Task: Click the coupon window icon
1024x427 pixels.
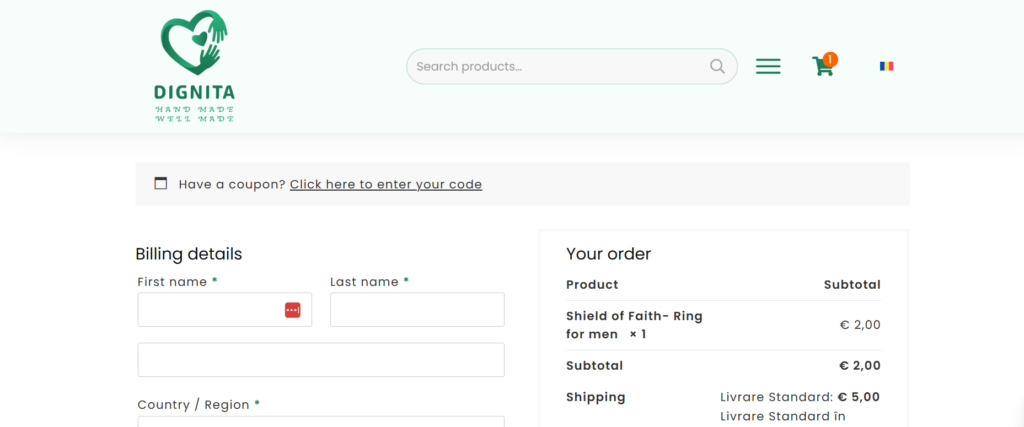Action: pos(161,183)
